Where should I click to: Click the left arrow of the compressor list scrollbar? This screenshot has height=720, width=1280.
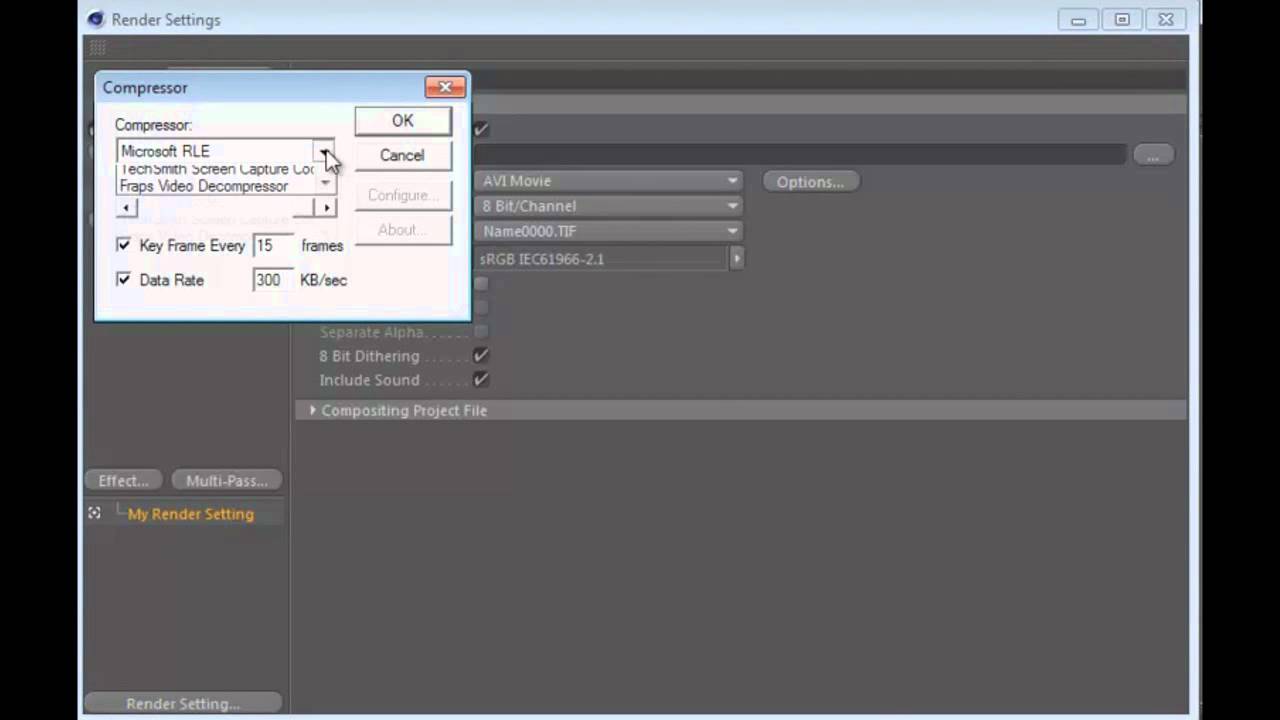[126, 207]
